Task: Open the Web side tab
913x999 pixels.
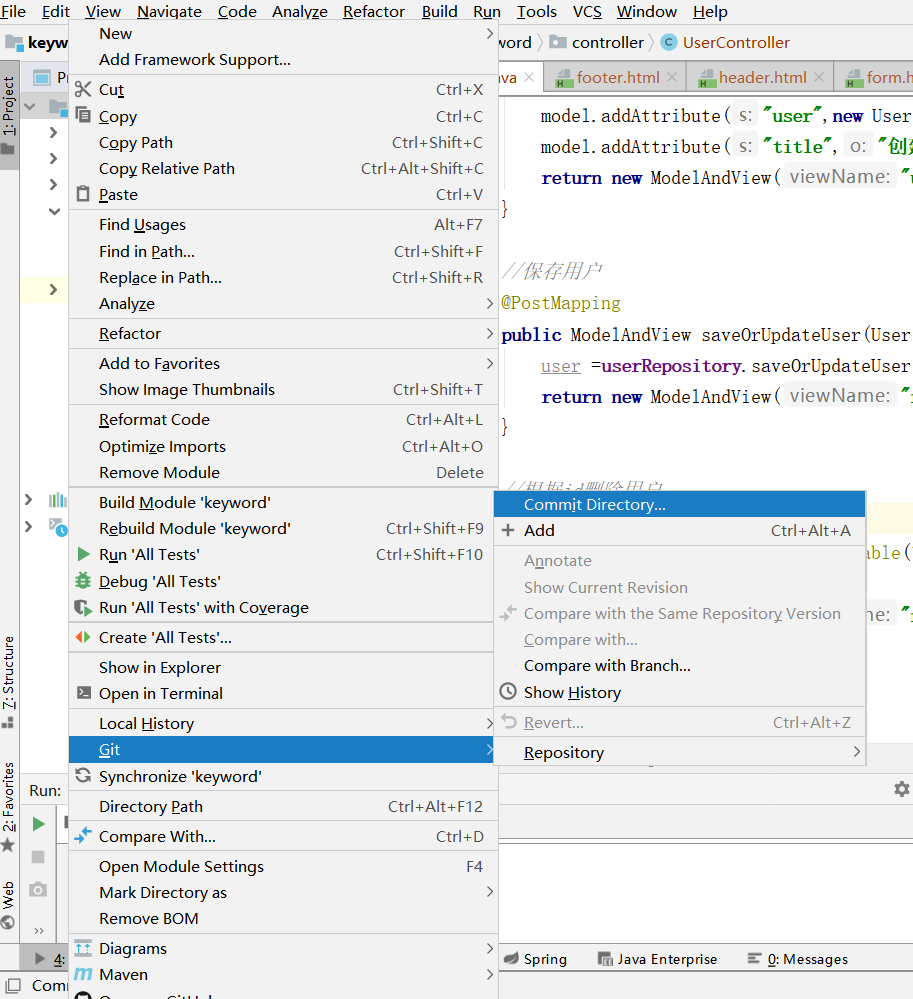Action: click(x=9, y=905)
